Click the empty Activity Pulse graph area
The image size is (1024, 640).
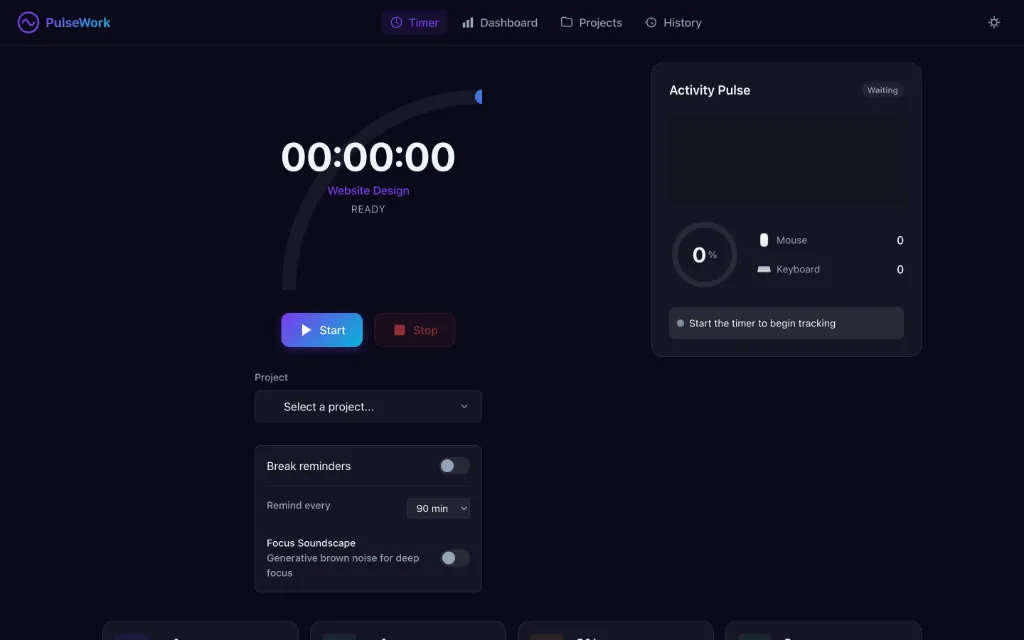786,160
